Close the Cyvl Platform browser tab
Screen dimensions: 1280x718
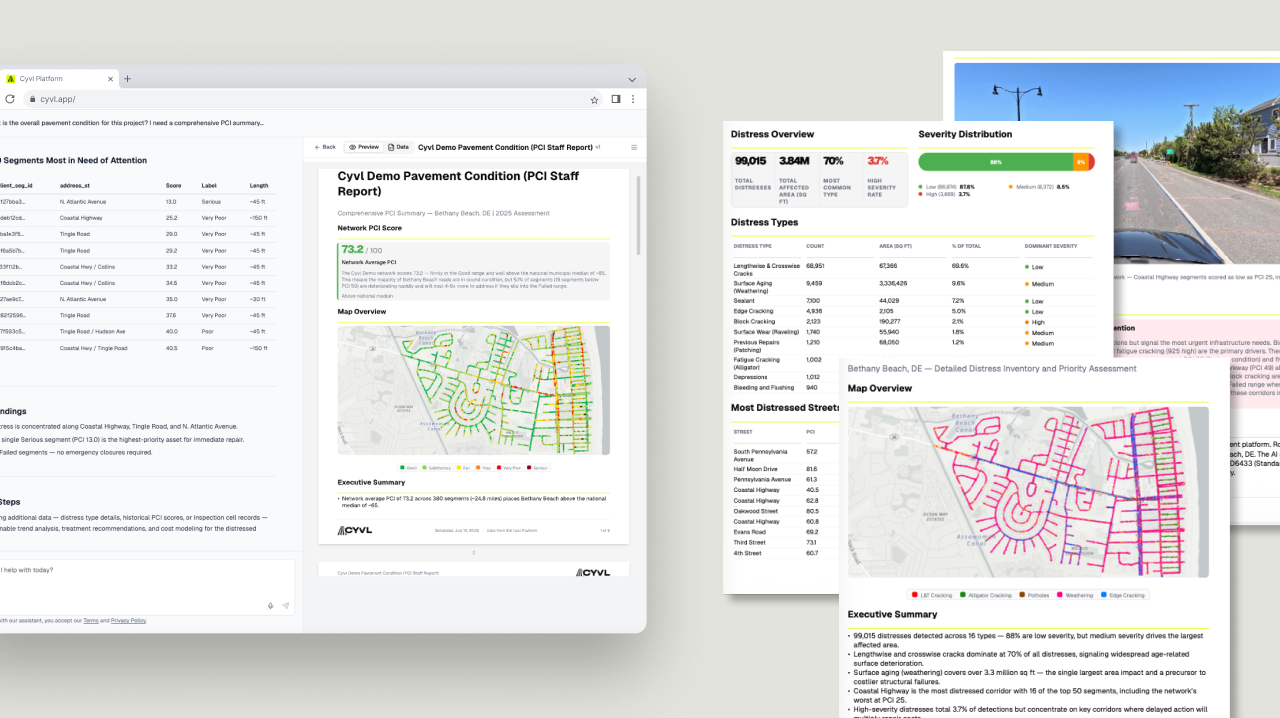point(110,78)
